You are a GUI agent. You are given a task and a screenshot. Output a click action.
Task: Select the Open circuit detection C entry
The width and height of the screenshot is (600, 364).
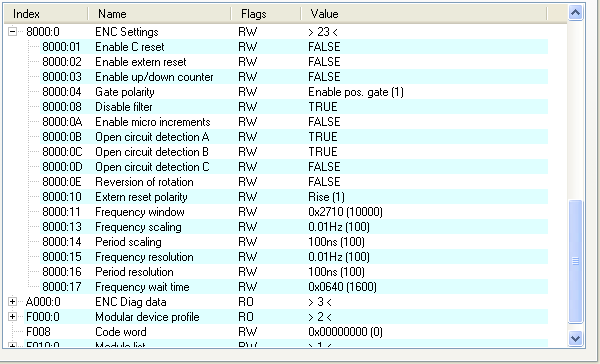(x=293, y=167)
